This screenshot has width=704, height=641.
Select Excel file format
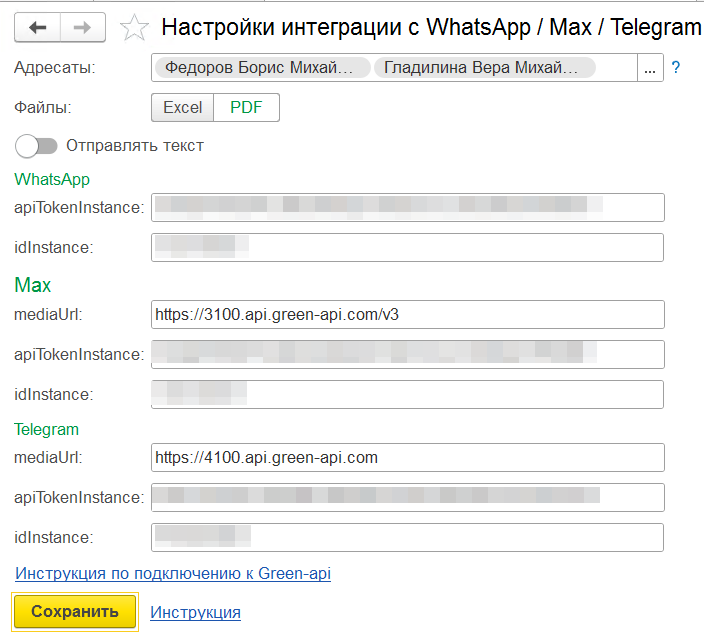click(x=182, y=108)
